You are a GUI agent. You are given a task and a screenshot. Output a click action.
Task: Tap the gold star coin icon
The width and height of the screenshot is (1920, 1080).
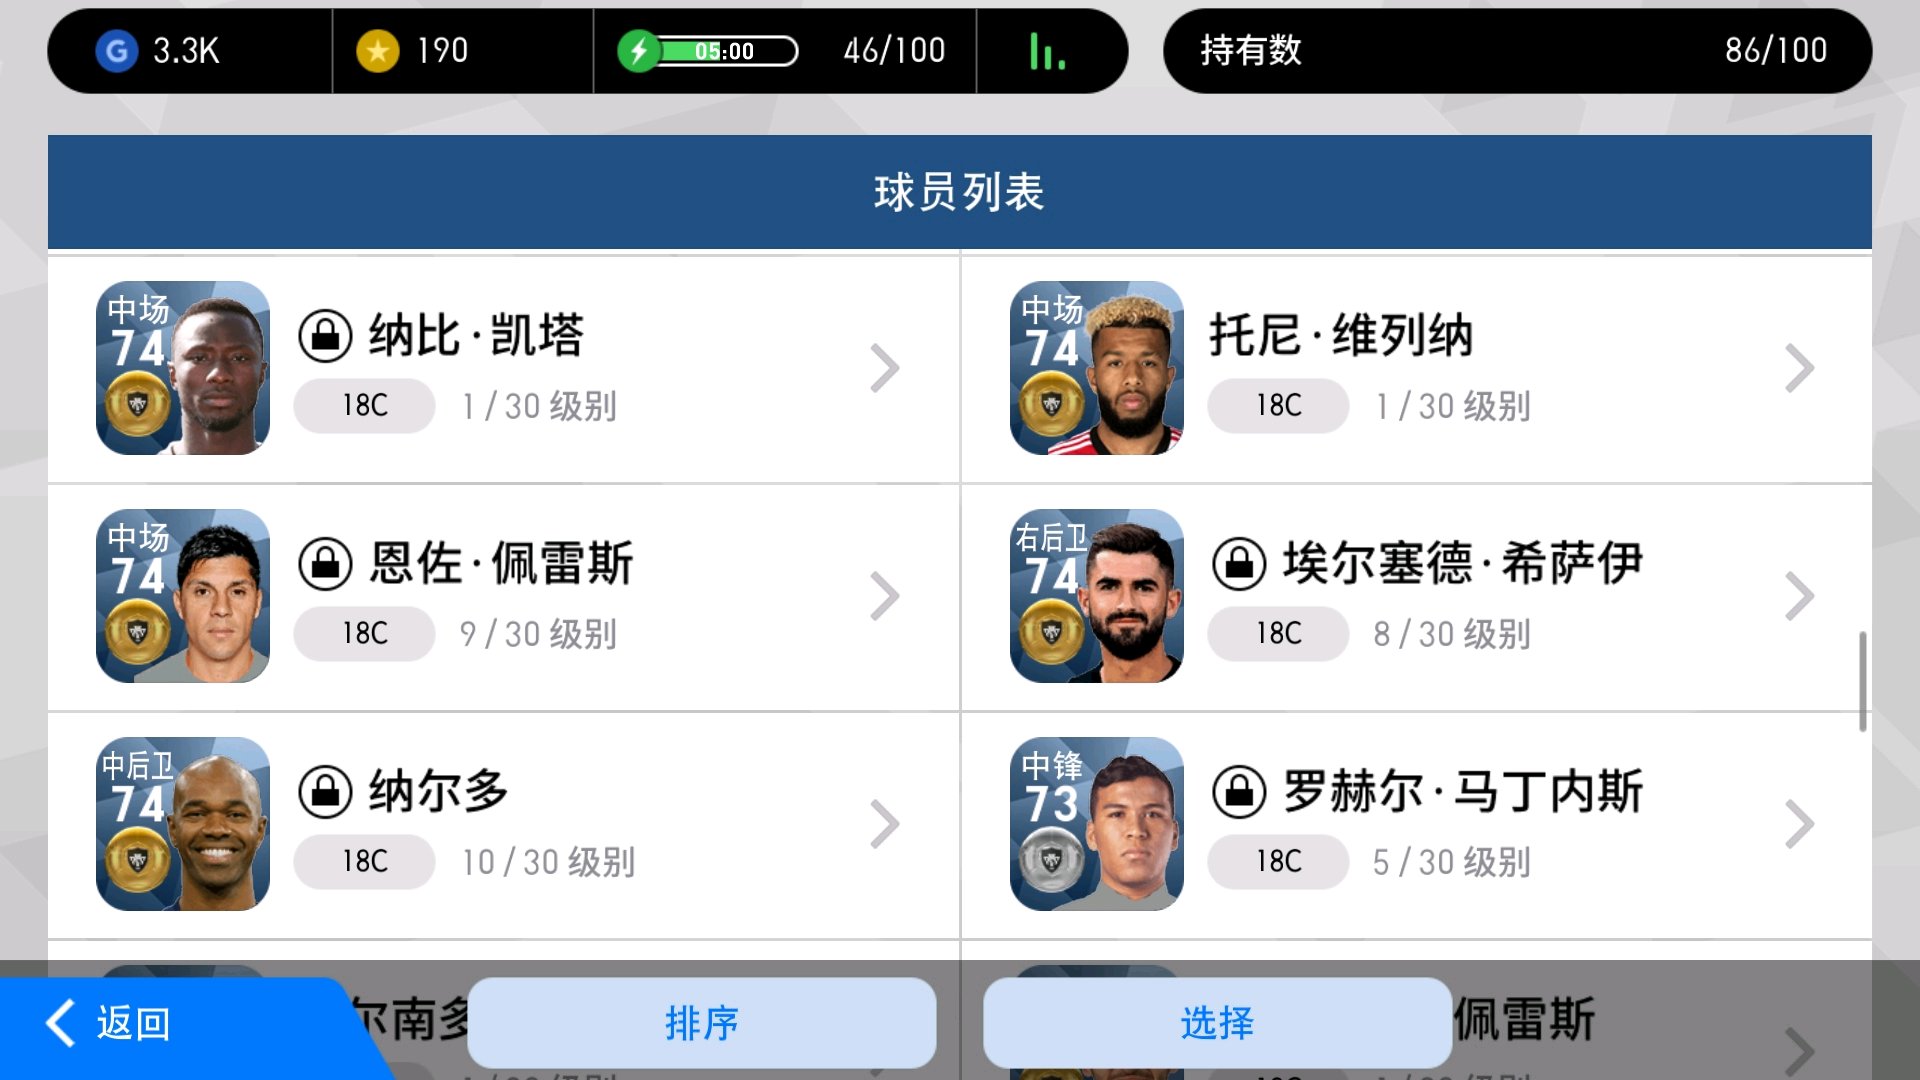click(378, 51)
